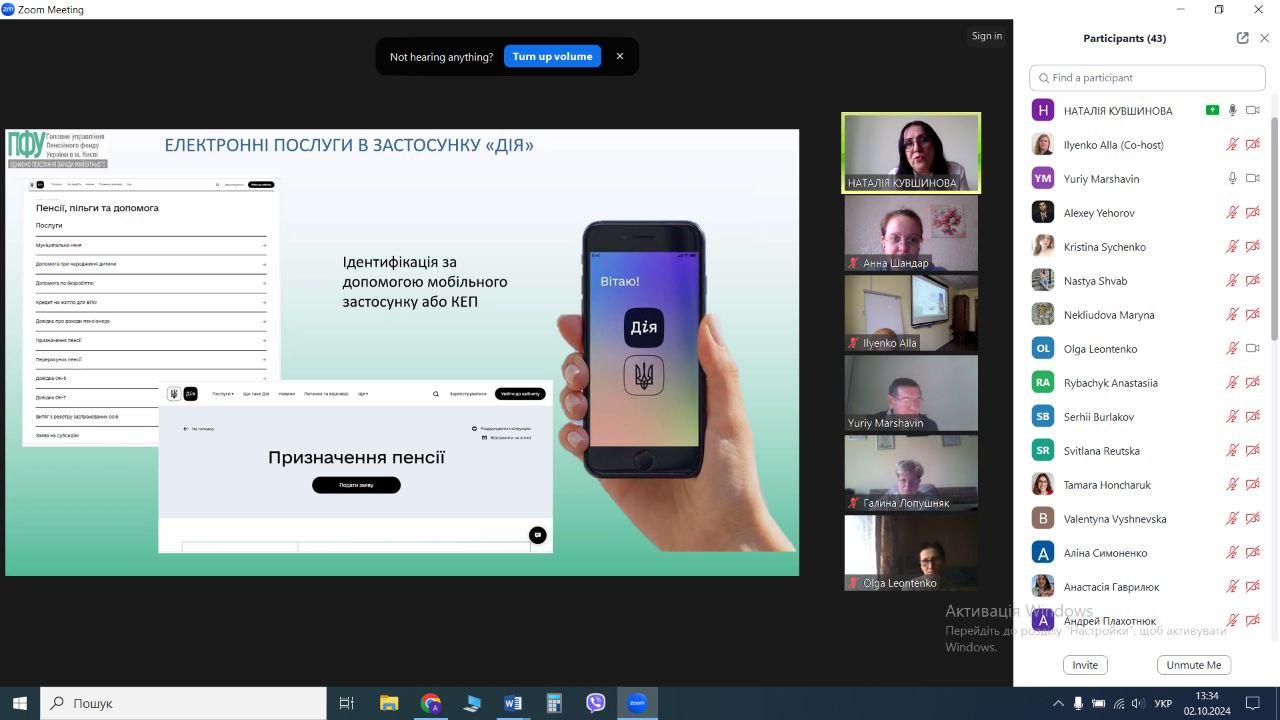Screen dimensions: 1280x720
Task: Click the УКР language indicator
Action: 1163,704
